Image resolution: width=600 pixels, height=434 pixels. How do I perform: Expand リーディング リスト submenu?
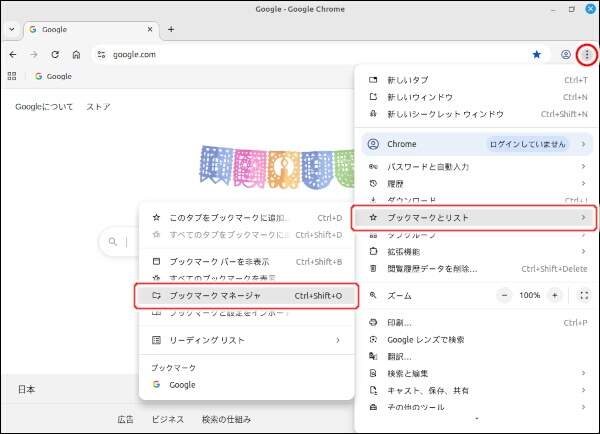click(247, 340)
